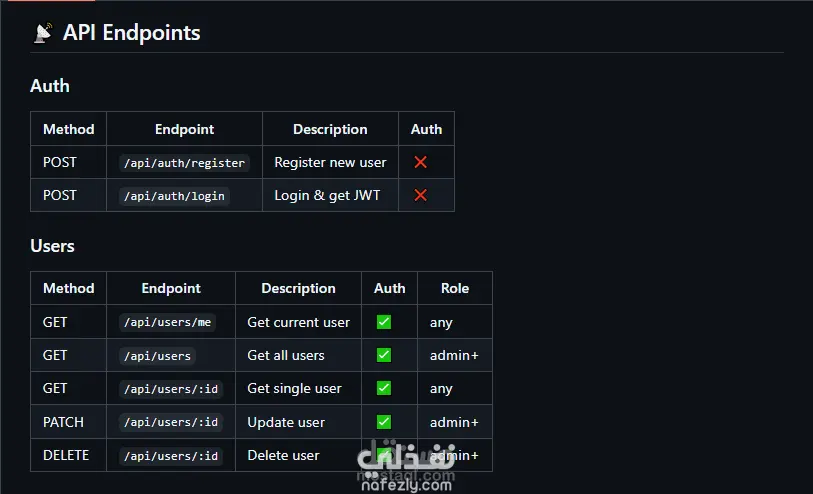The height and width of the screenshot is (494, 813).
Task: Select the /api/users/me endpoint code
Action: coord(167,322)
